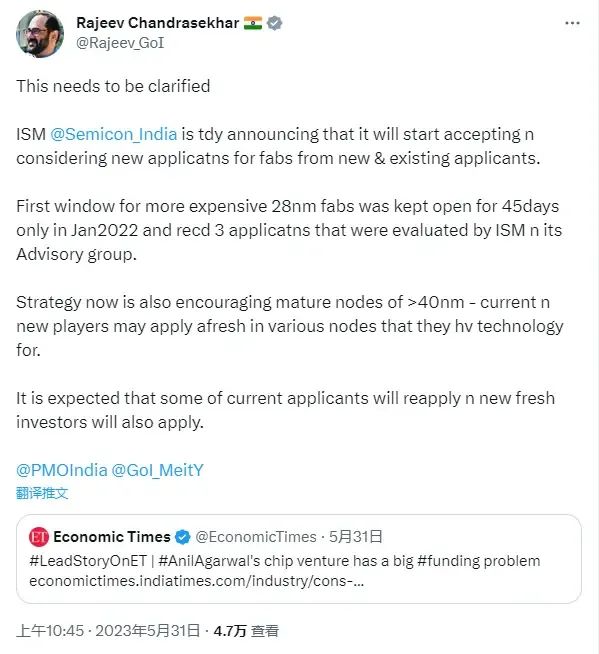Click Rajeev Chandrasekhar's profile picture
Screen dimensions: 599x654
[x=40, y=34]
